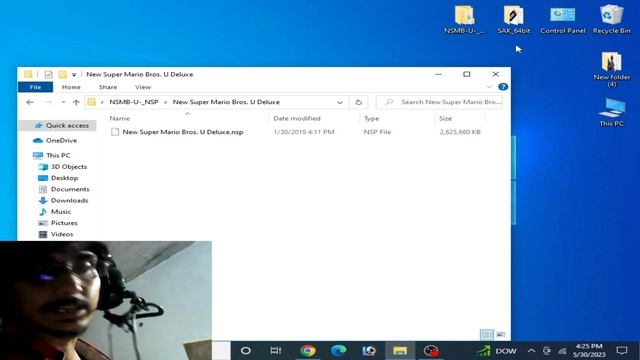Screen dimensions: 640x360
Task: Open the Share ribbon tab
Action: pos(108,87)
